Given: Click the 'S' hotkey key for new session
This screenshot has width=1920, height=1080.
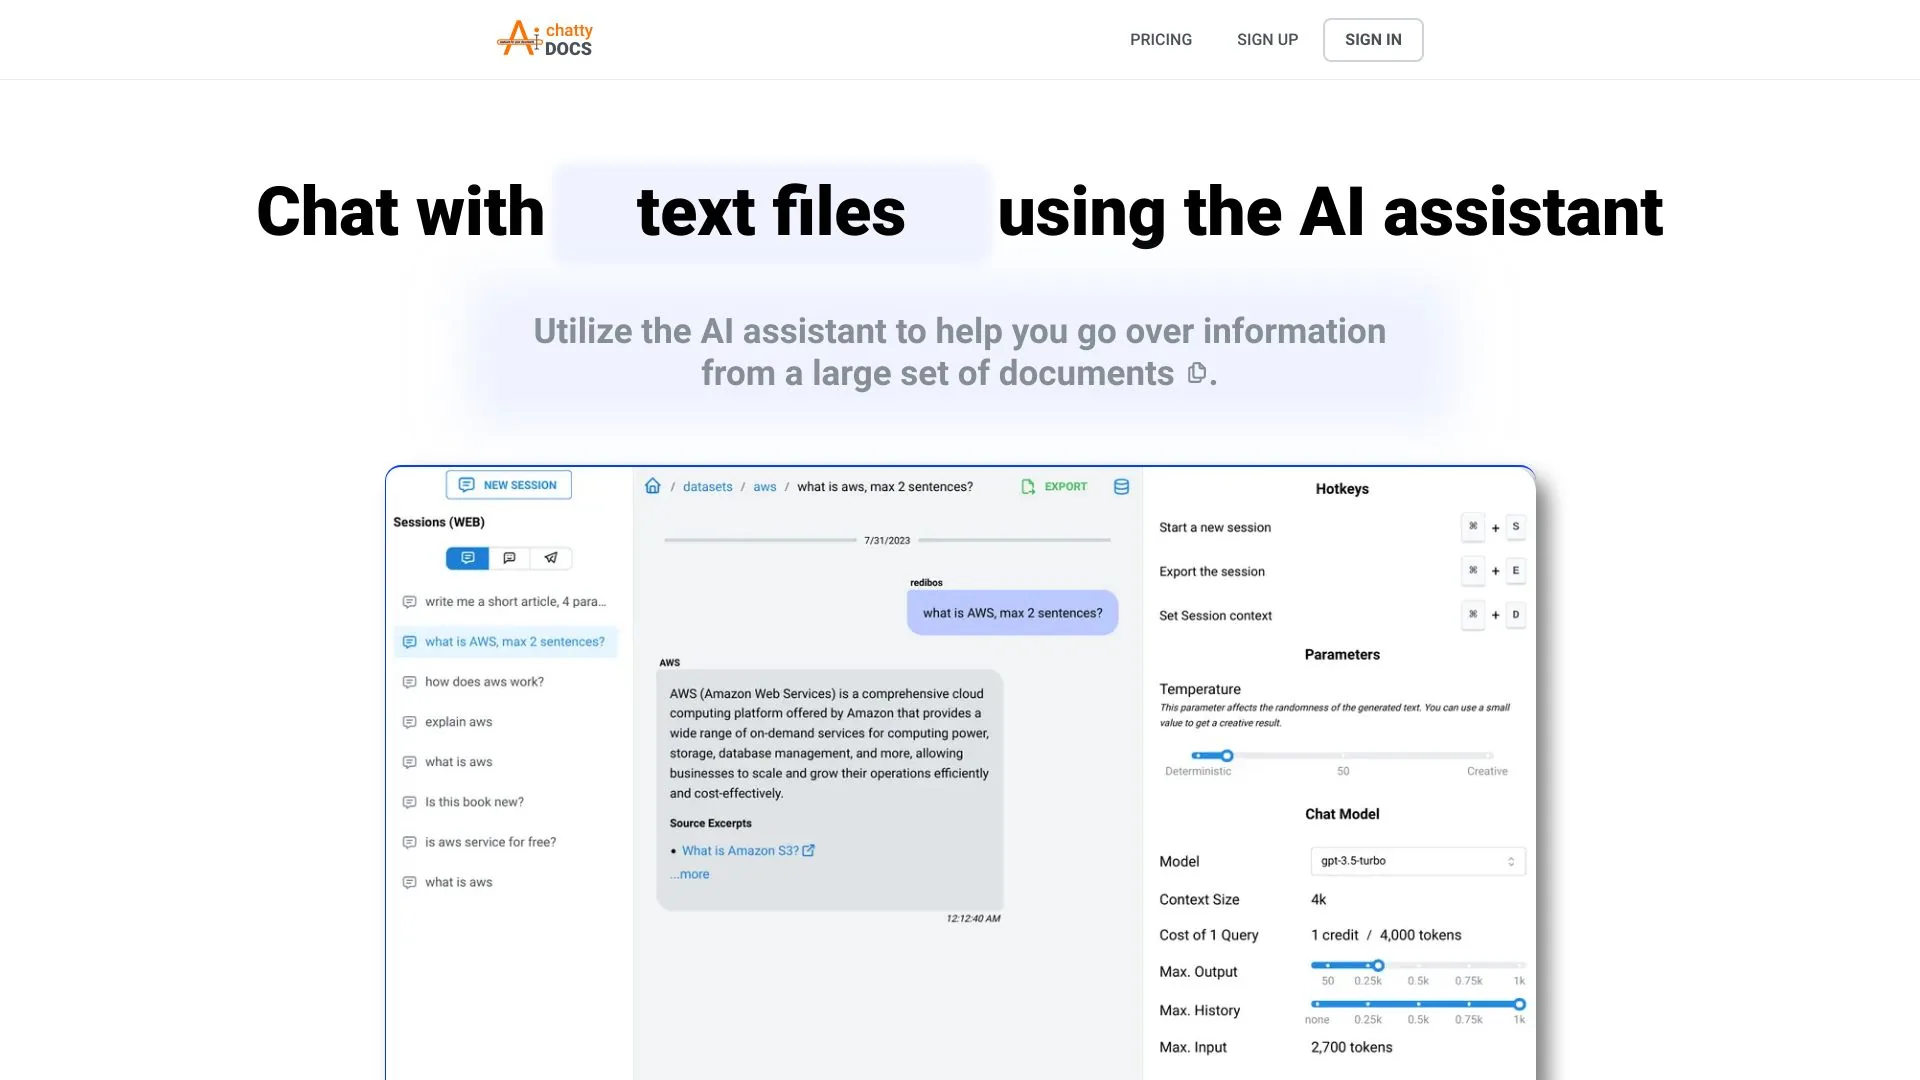Looking at the screenshot, I should [1516, 527].
